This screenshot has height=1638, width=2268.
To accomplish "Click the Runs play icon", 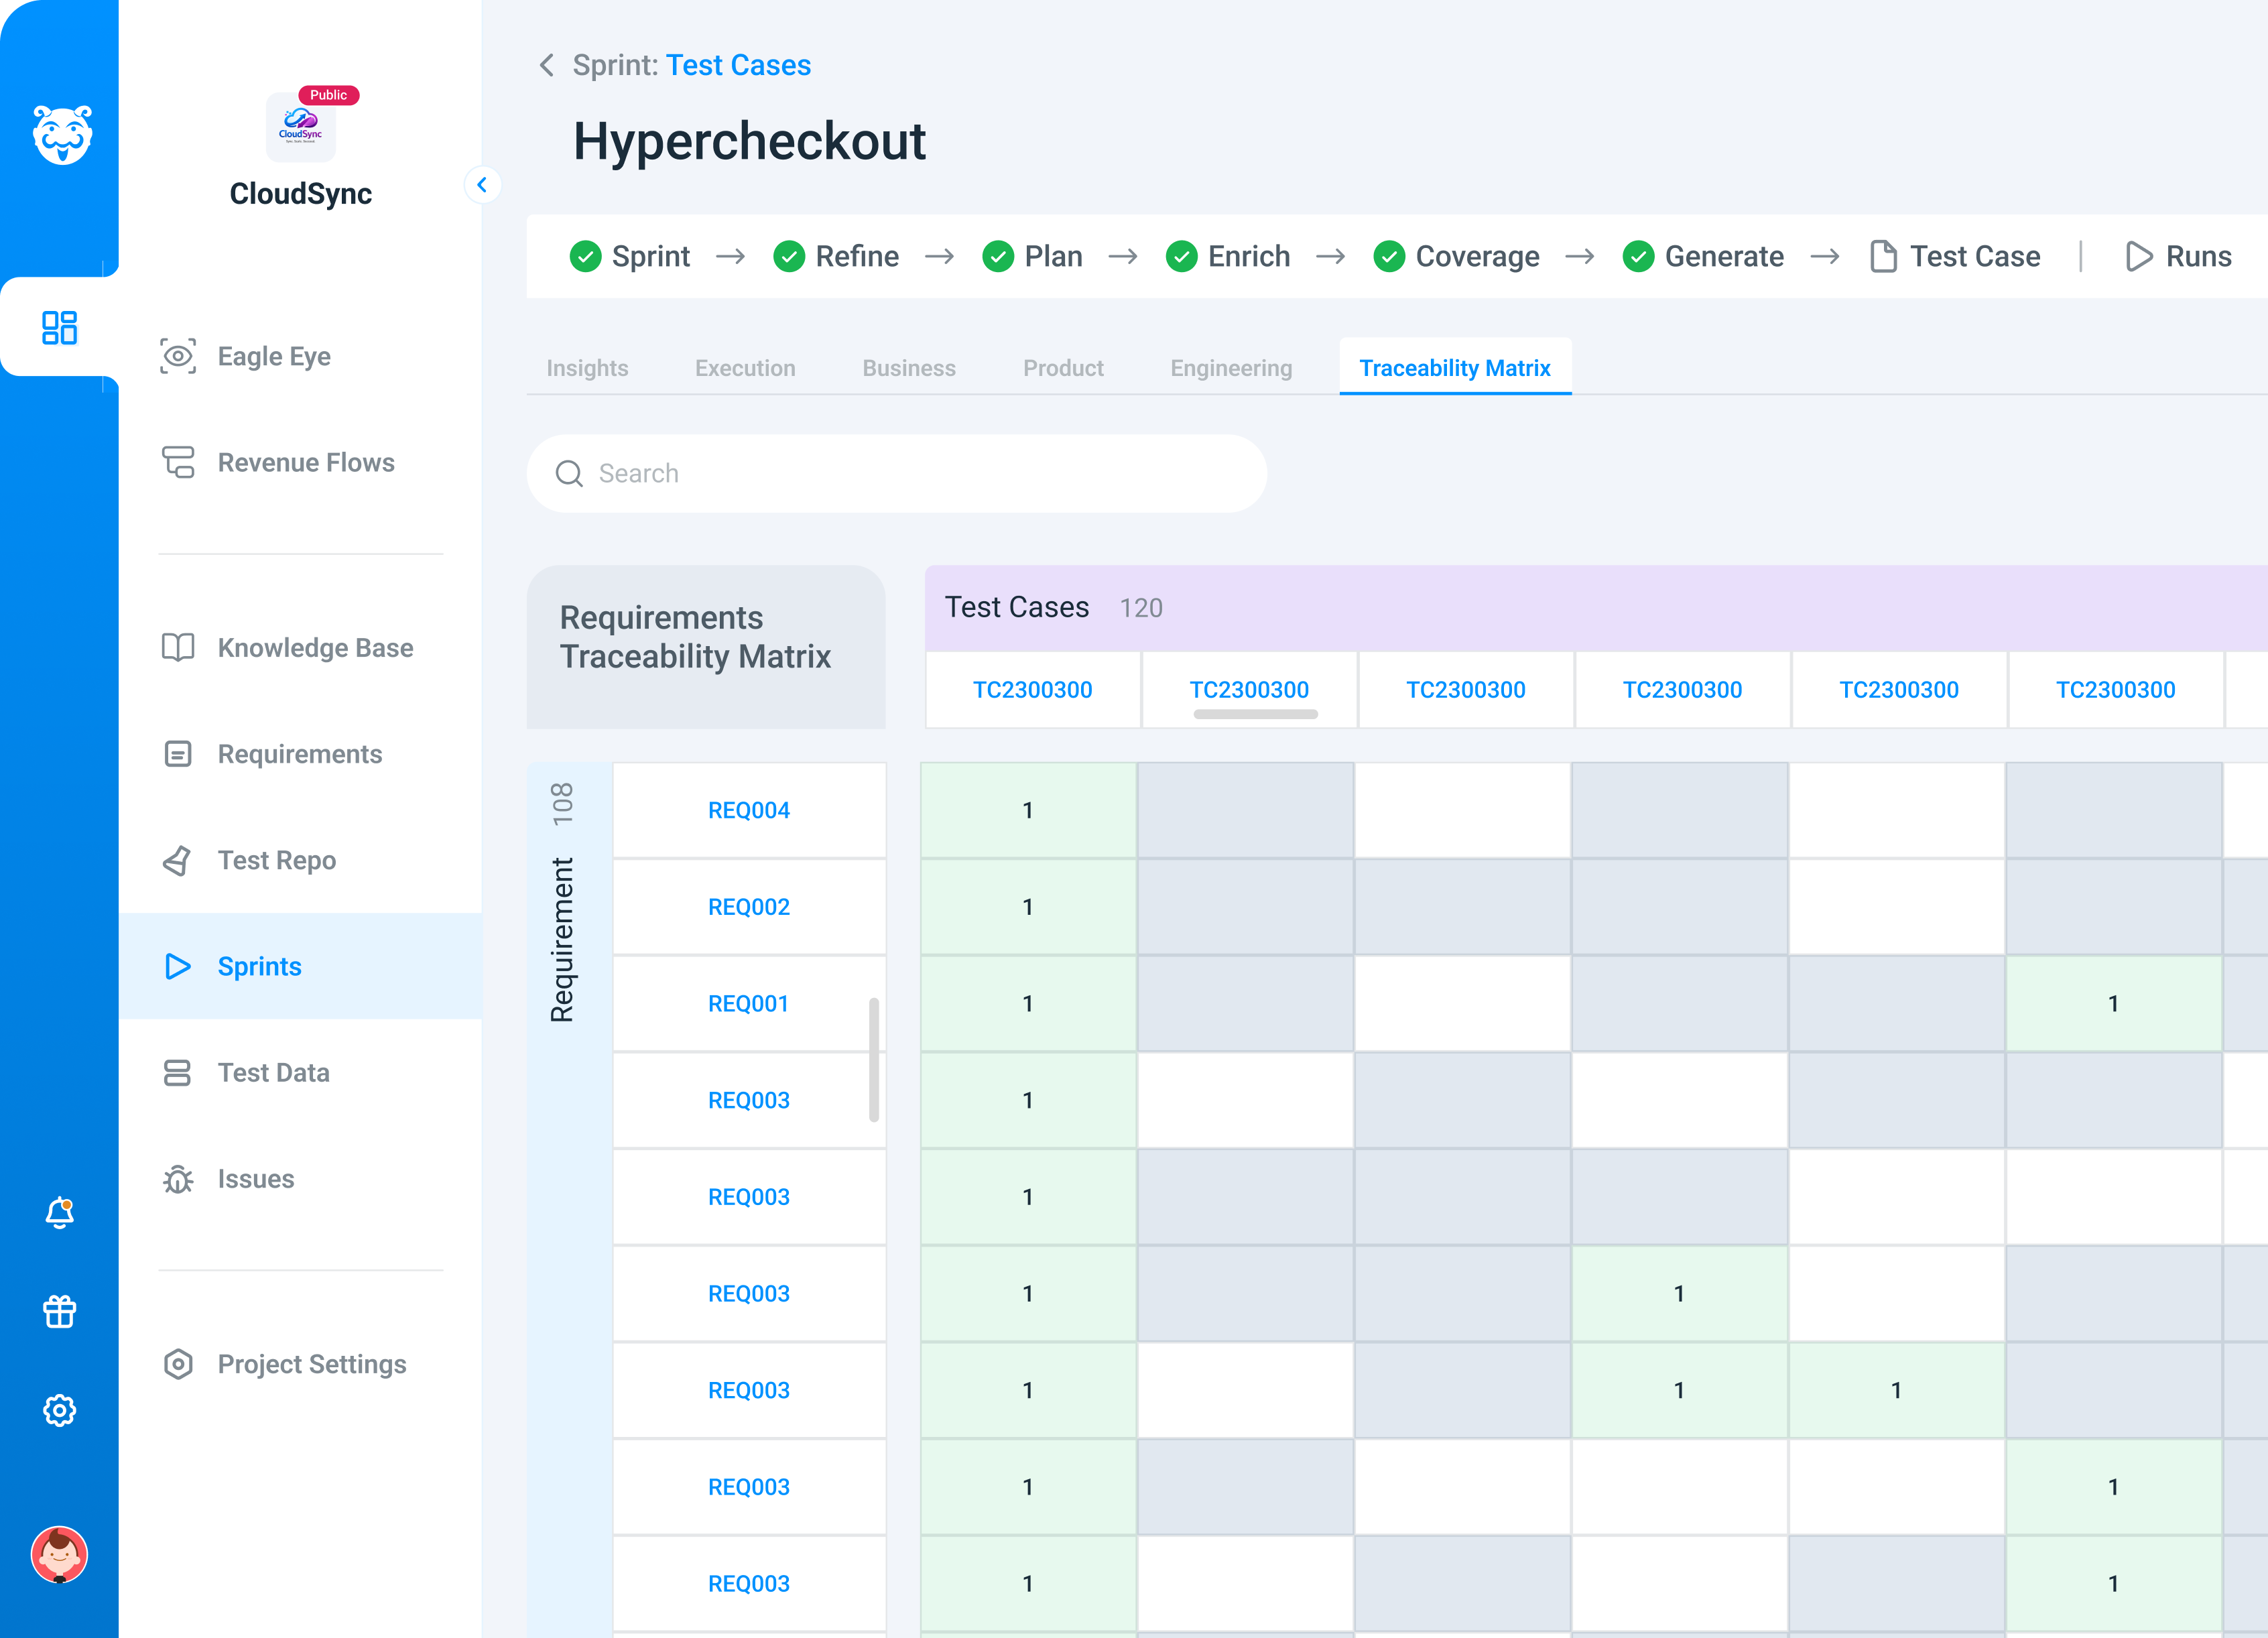I will [2138, 256].
